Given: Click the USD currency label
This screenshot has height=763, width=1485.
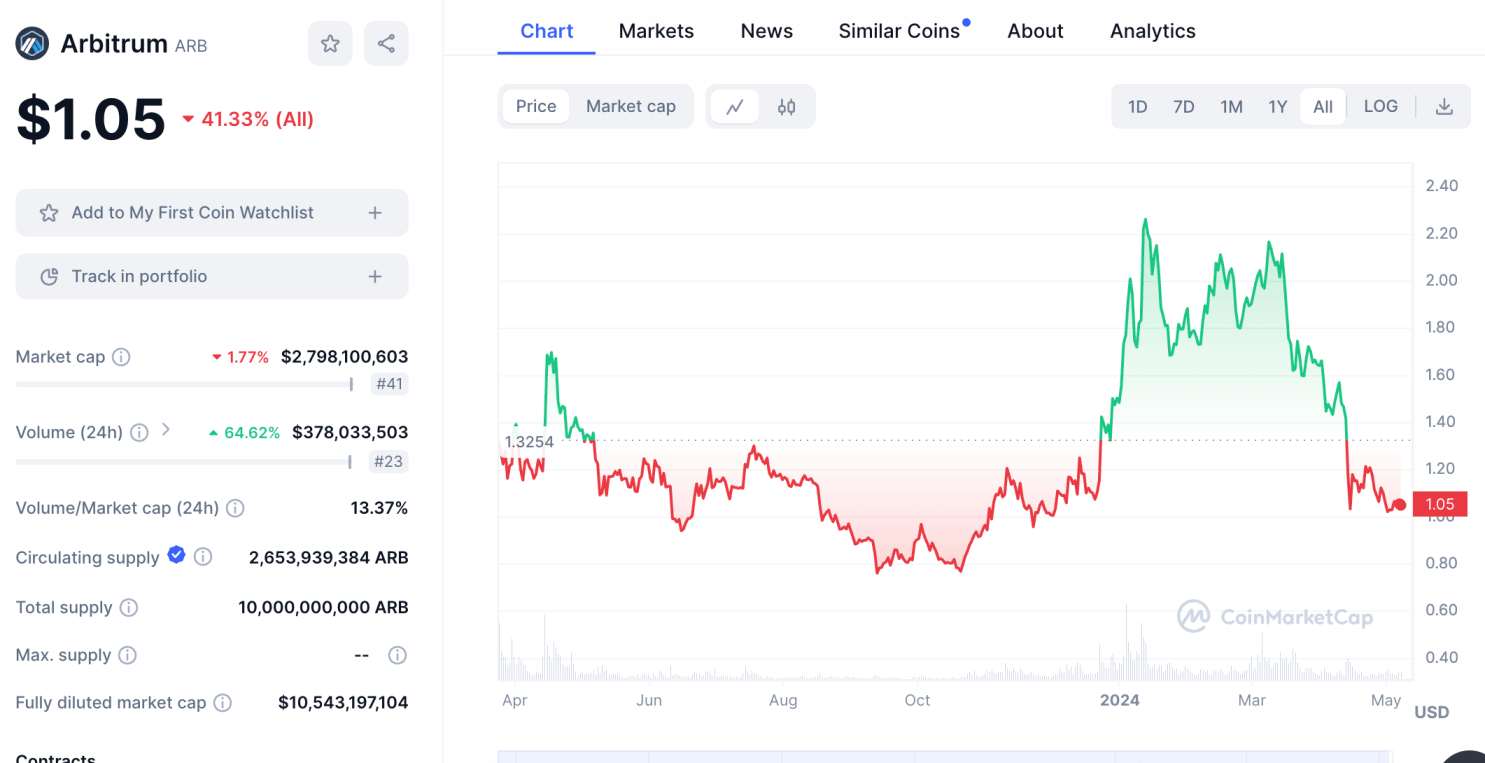Looking at the screenshot, I should (1432, 713).
